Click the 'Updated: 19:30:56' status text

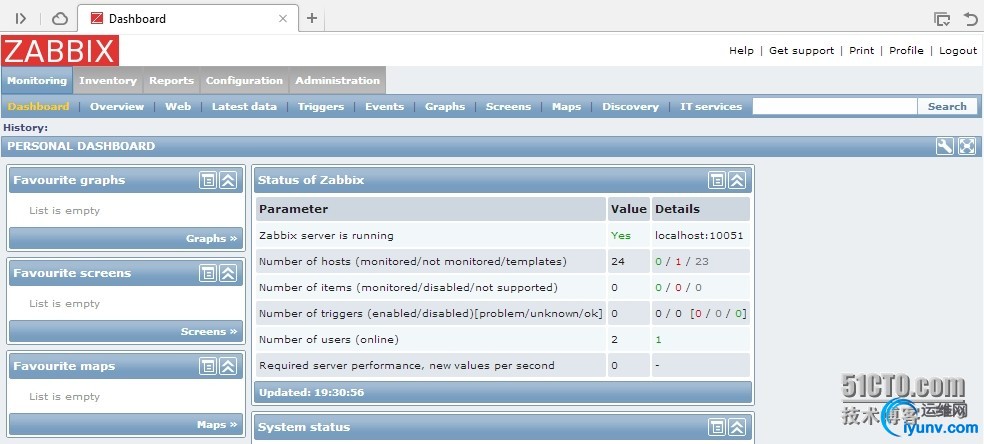[x=311, y=393]
